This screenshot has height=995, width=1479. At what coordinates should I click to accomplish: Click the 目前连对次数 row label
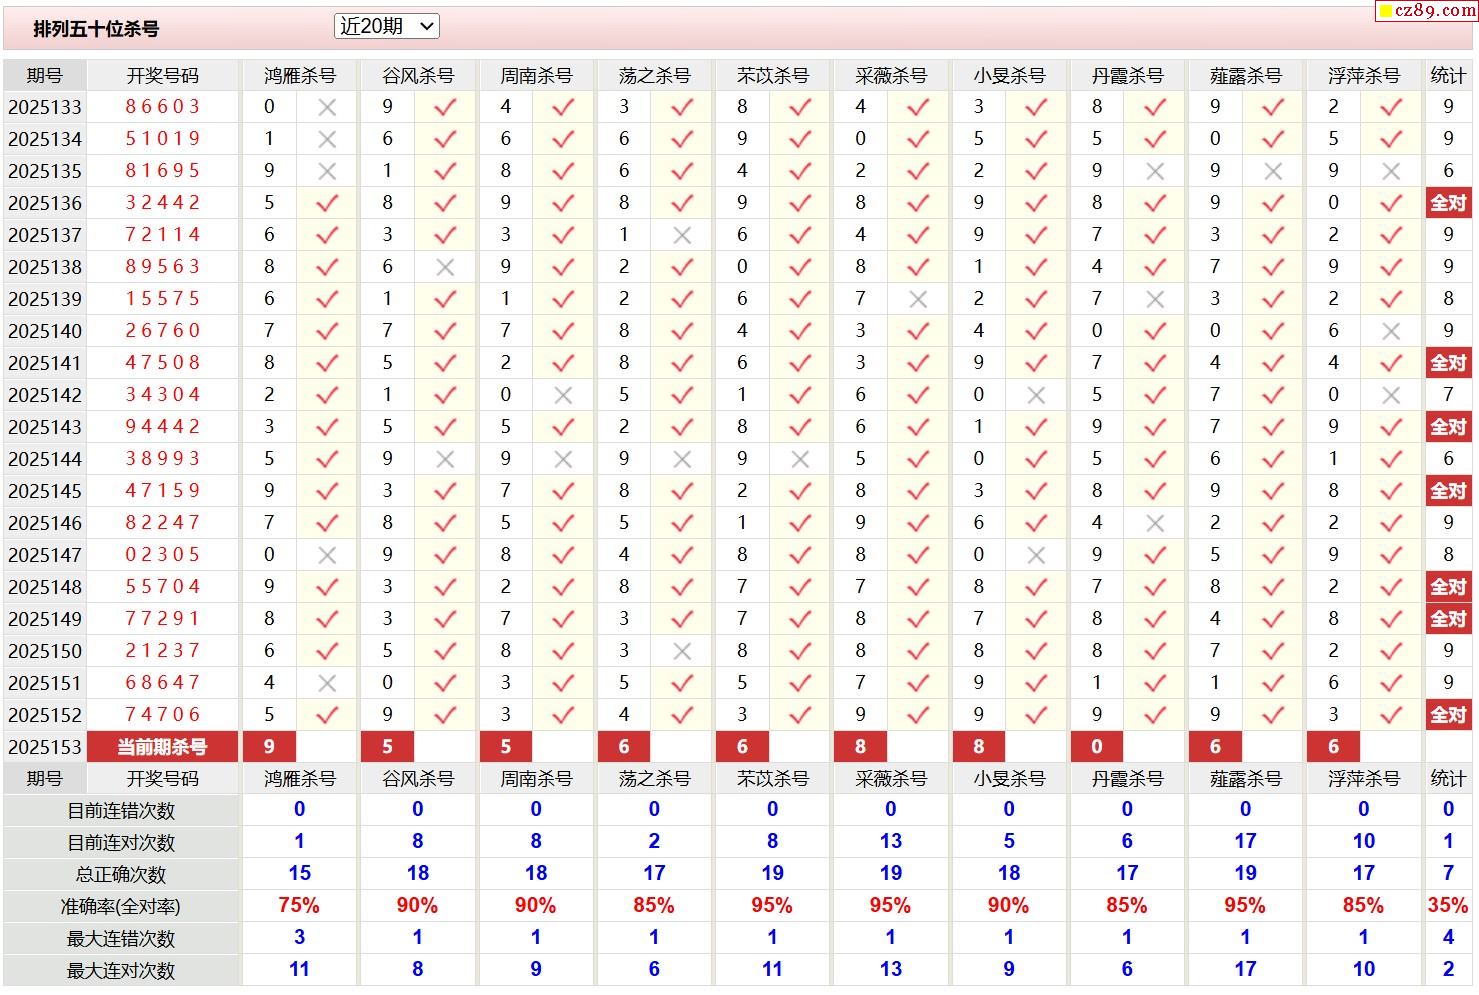pyautogui.click(x=121, y=843)
